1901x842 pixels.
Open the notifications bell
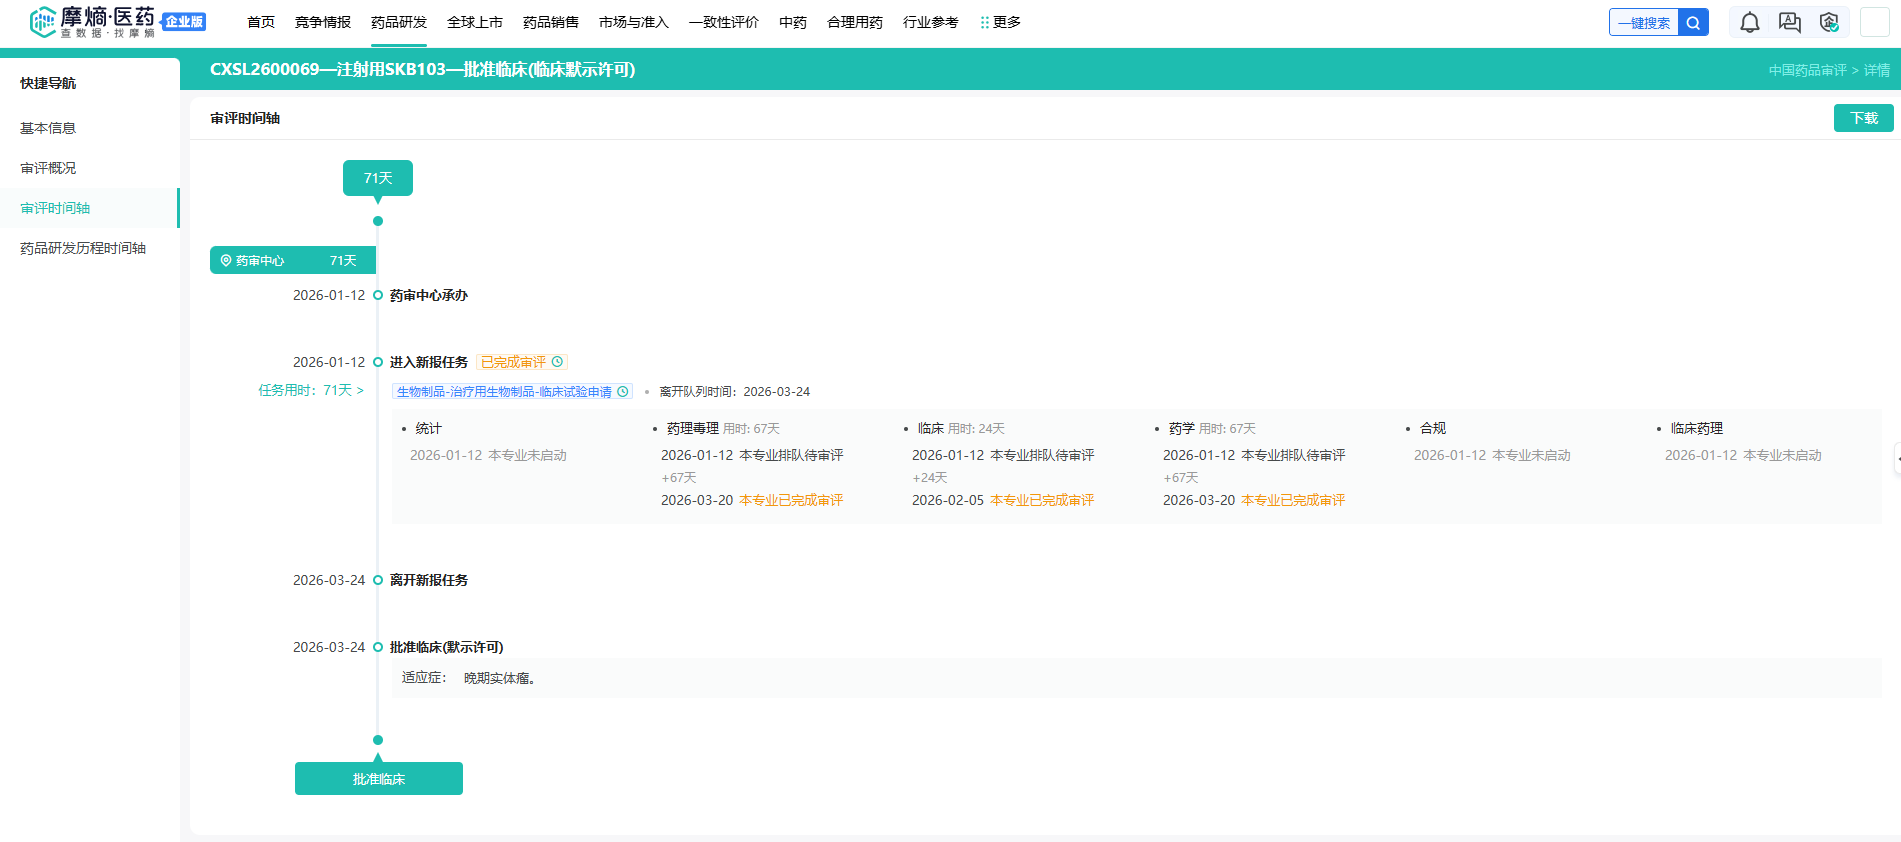[x=1749, y=23]
